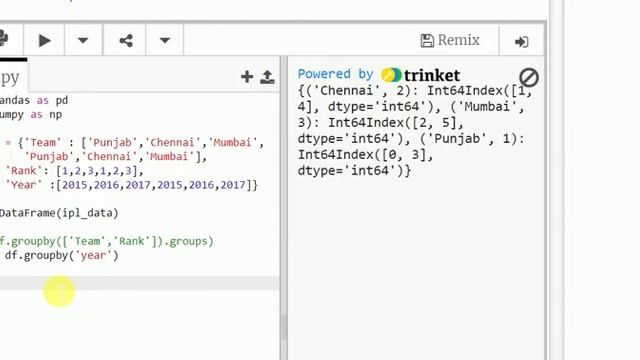Click the 'Rank': [1,2,3,1,2,3] line
Viewport: 640px width, 360px height.
pyautogui.click(x=74, y=171)
